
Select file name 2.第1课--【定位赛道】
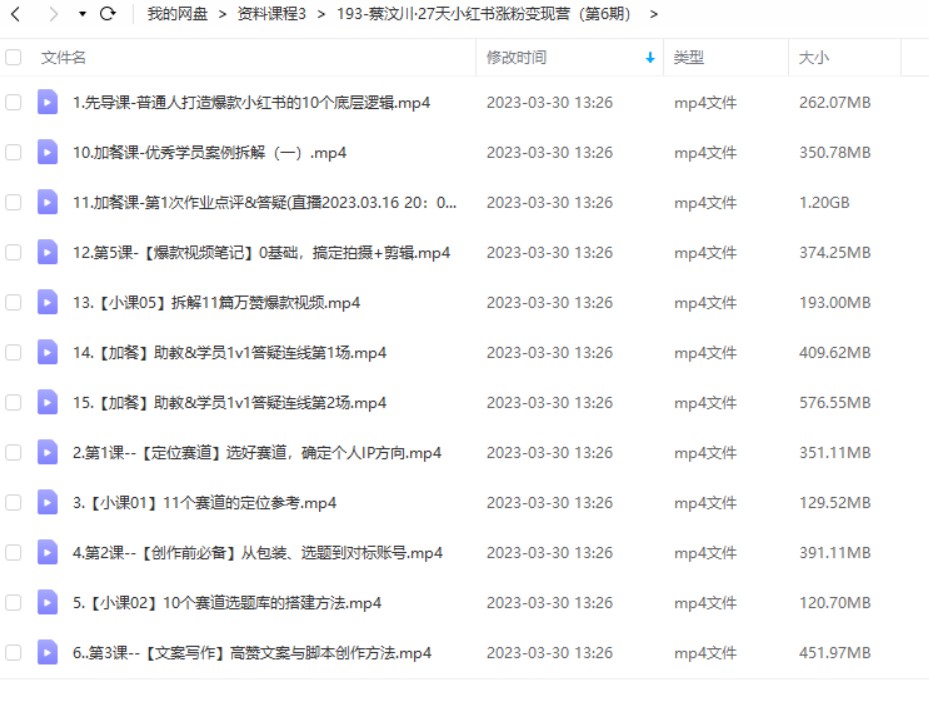click(x=257, y=453)
